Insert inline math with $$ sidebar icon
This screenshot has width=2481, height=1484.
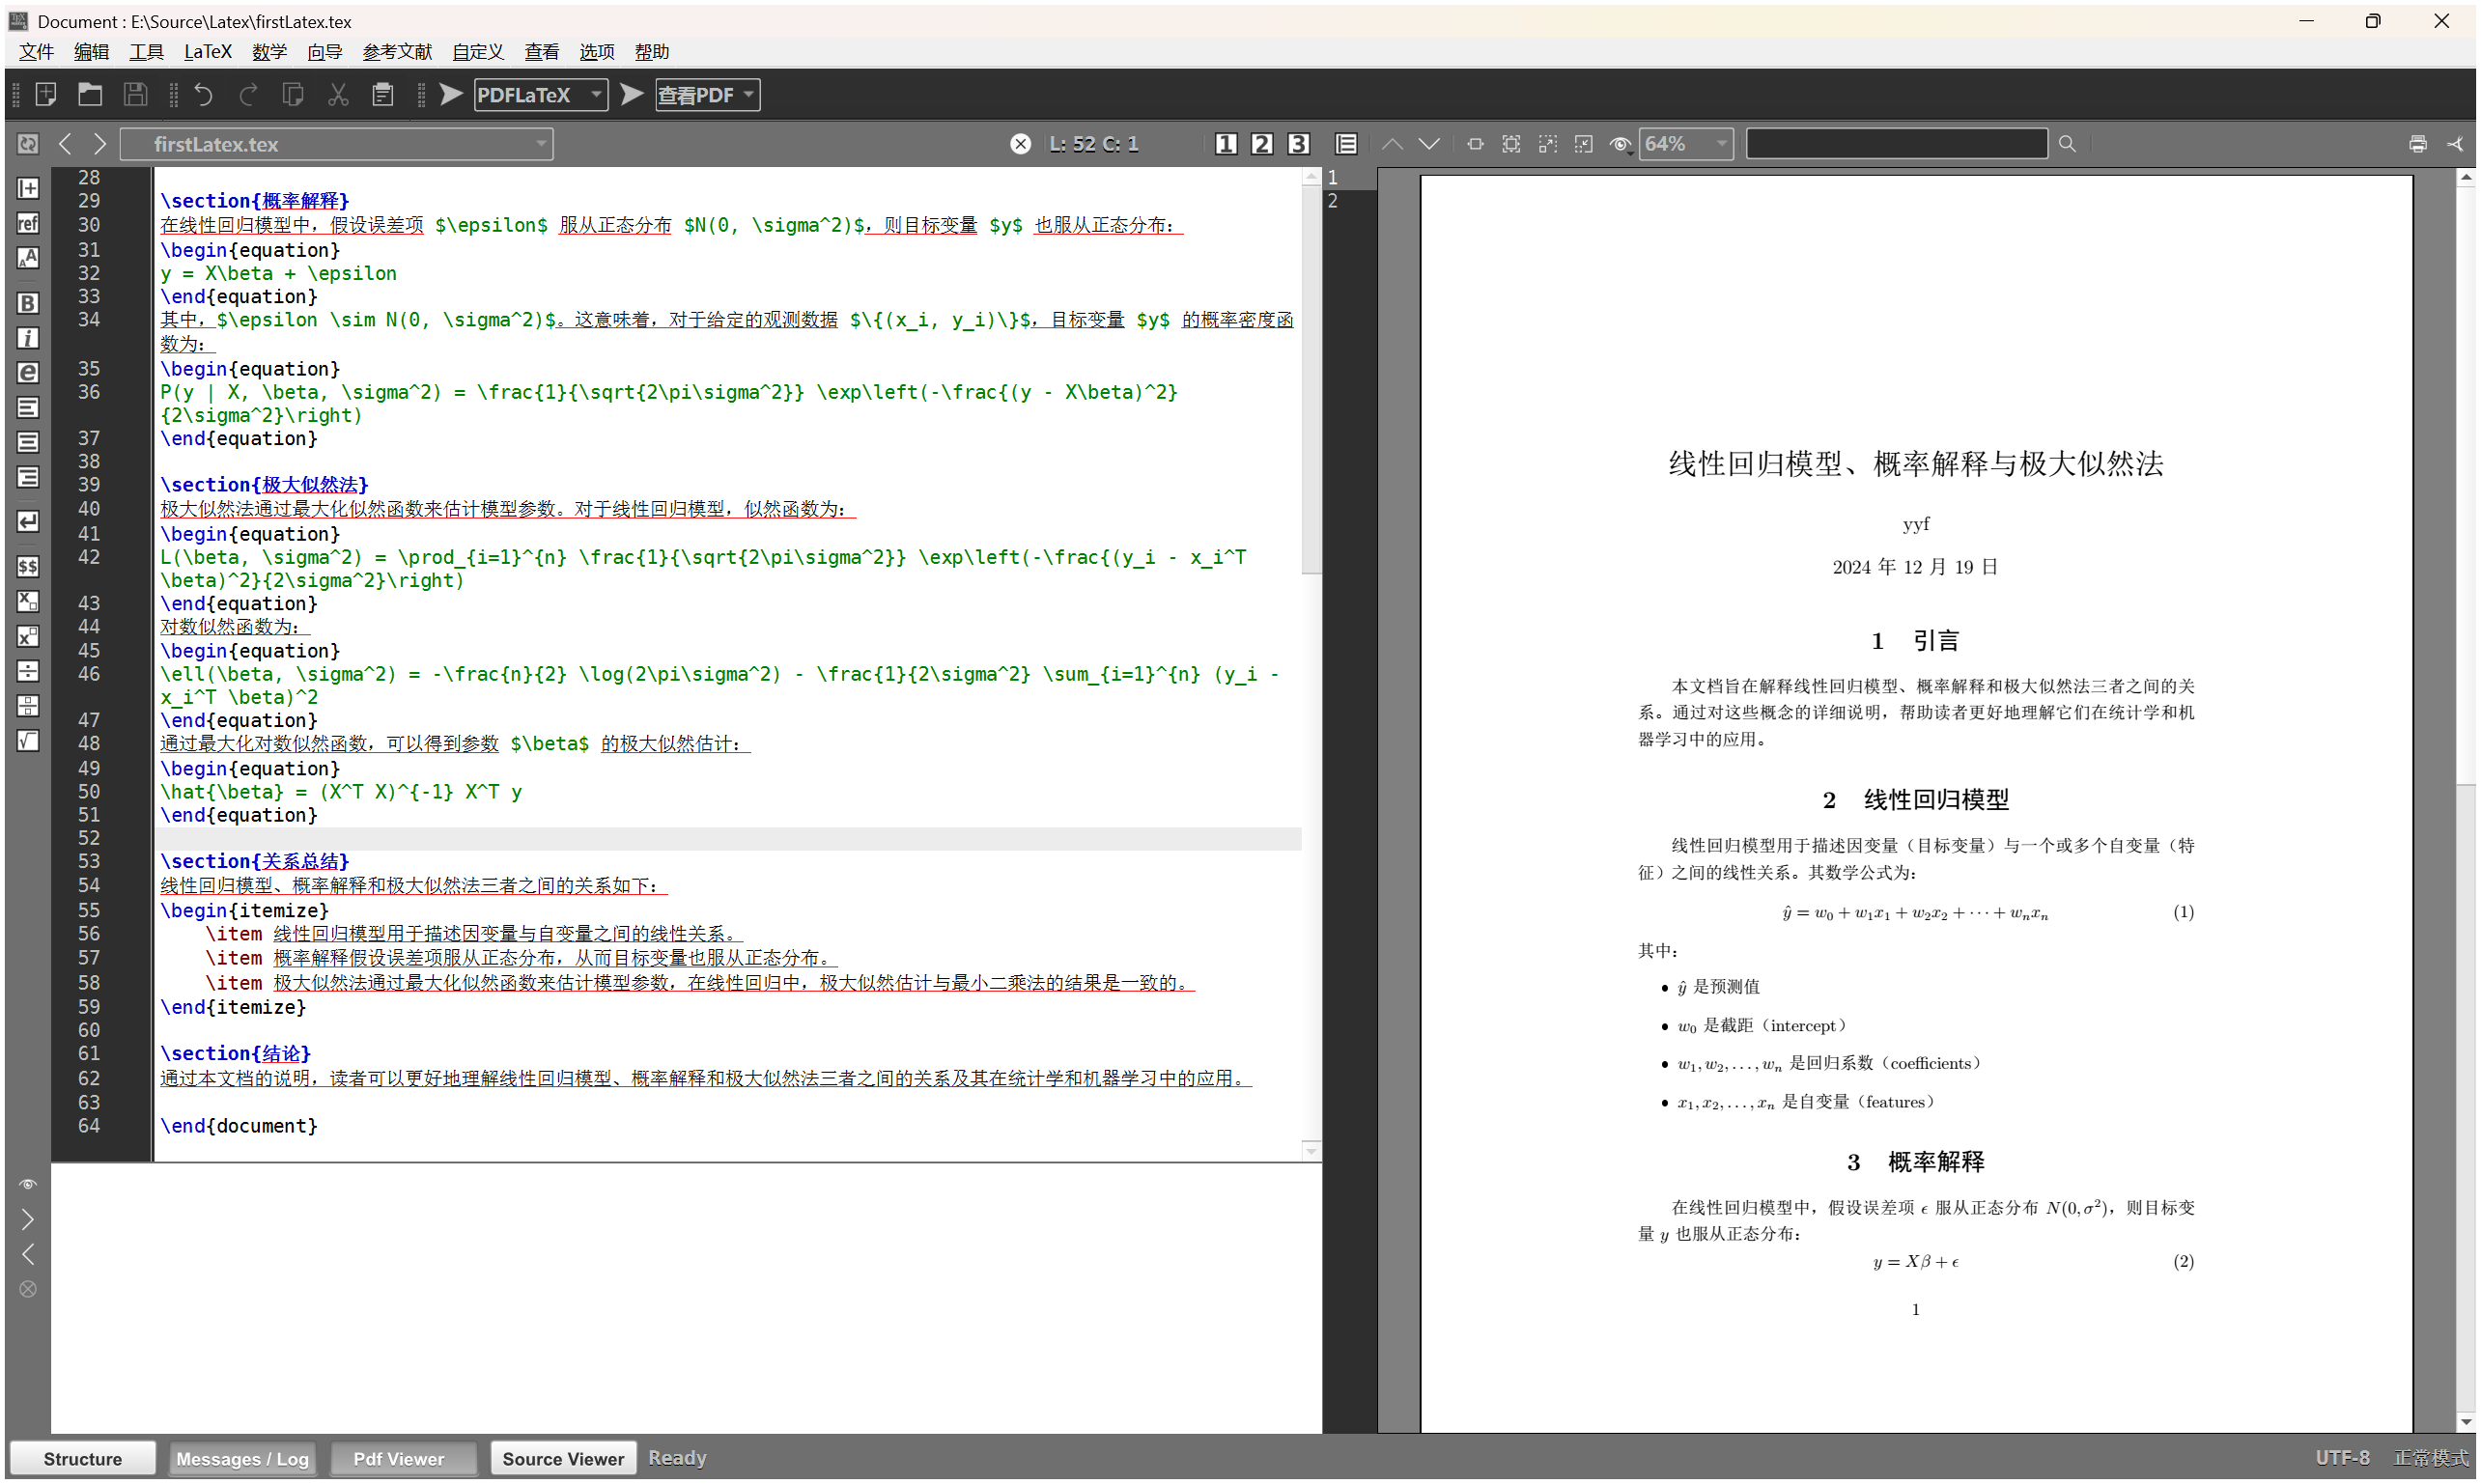pos(28,566)
